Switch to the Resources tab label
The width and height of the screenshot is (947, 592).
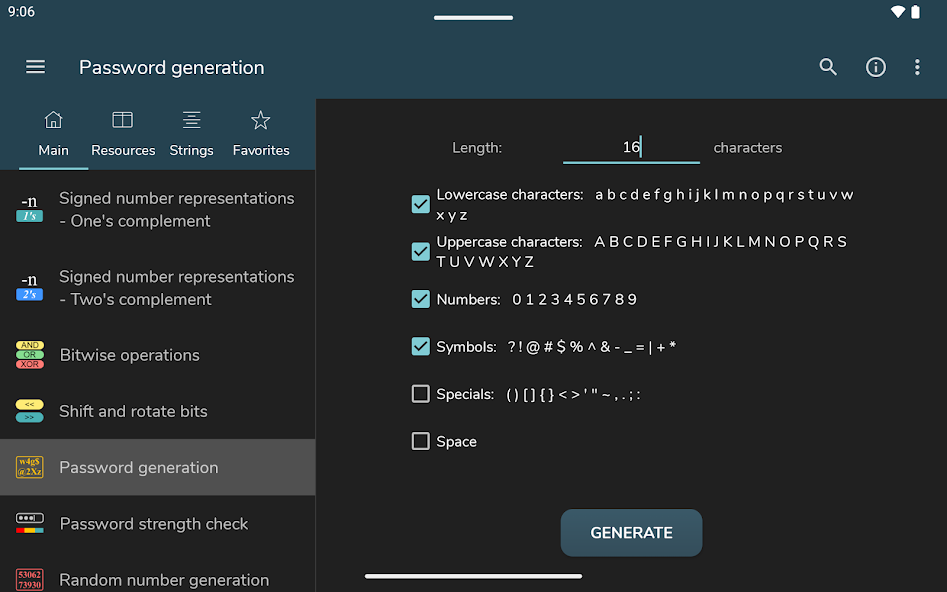(123, 150)
